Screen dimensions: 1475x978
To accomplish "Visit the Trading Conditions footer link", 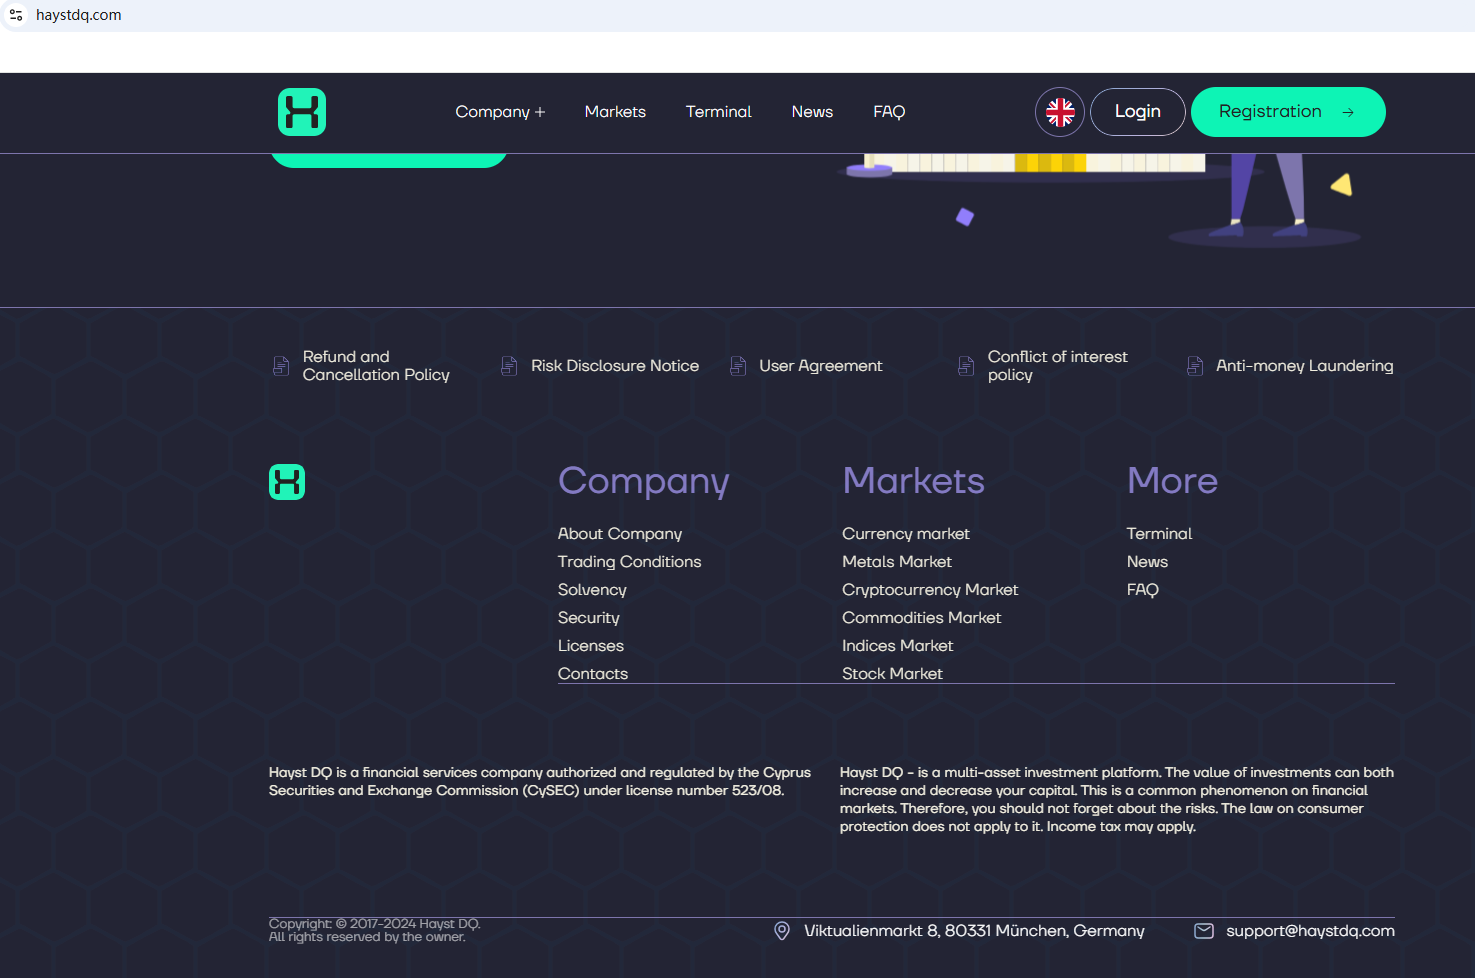I will (x=629, y=562).
